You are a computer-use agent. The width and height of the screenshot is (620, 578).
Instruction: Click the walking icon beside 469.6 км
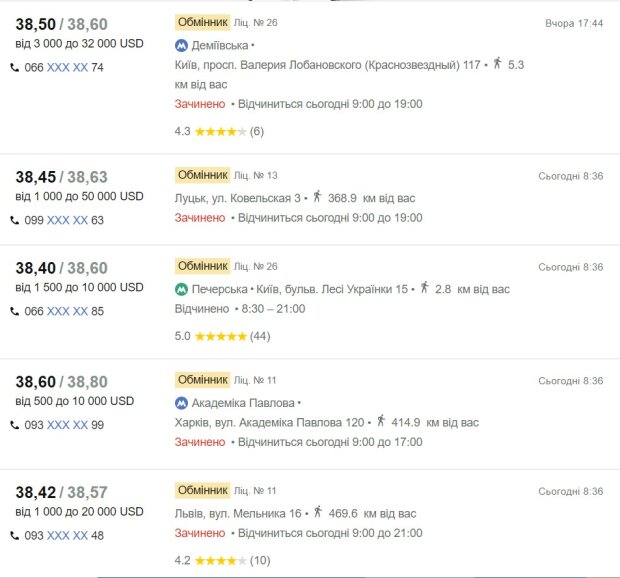[318, 512]
